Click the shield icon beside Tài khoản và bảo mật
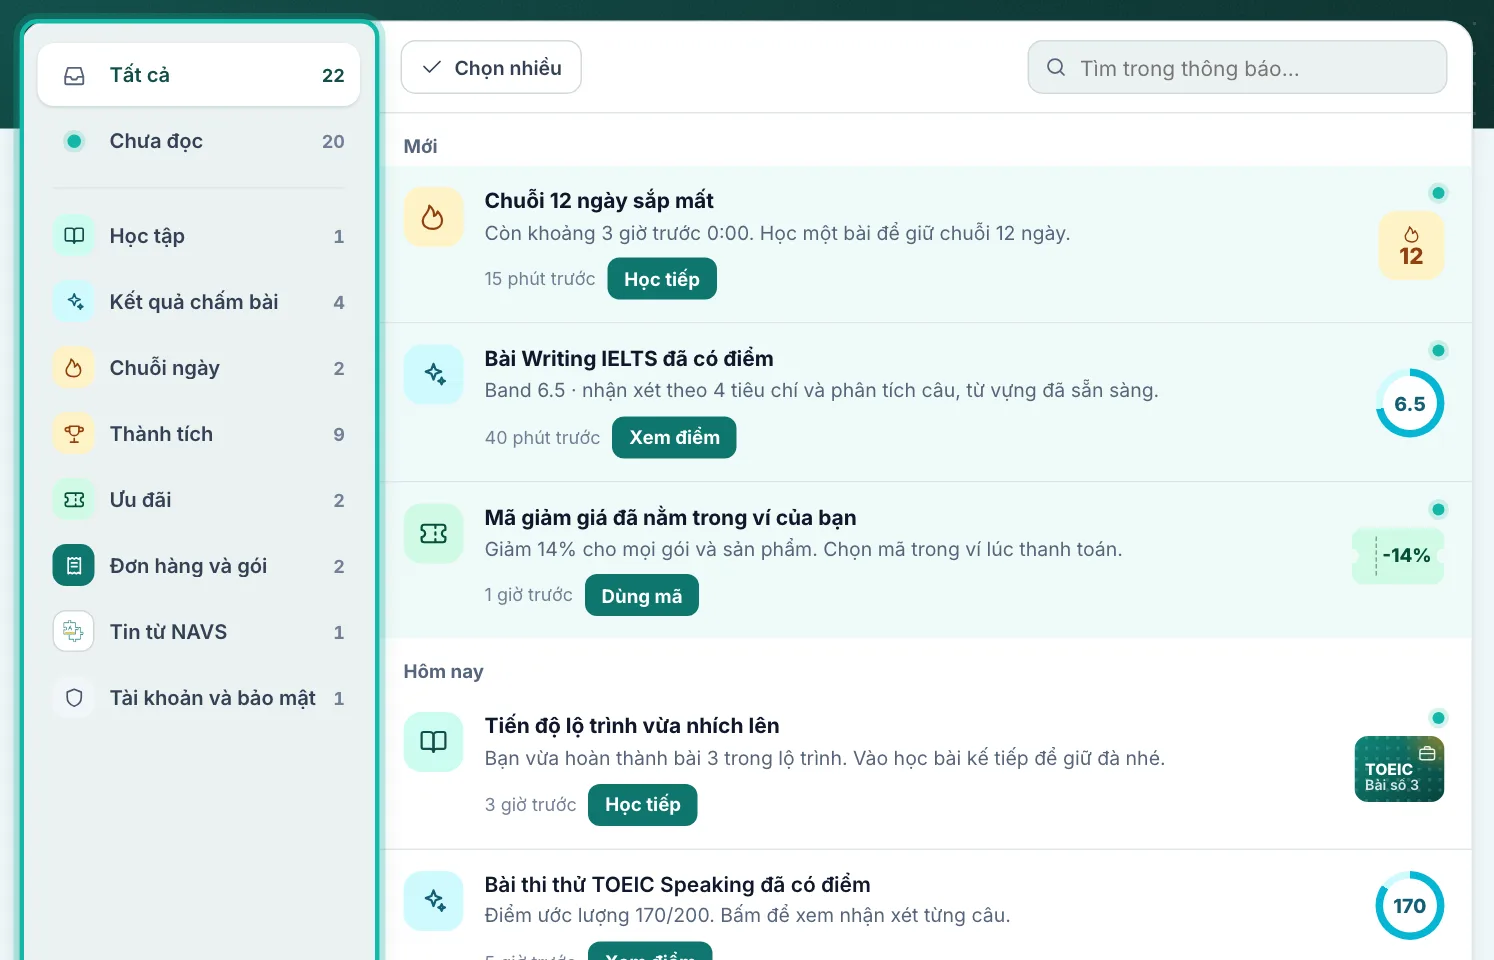 [x=74, y=698]
